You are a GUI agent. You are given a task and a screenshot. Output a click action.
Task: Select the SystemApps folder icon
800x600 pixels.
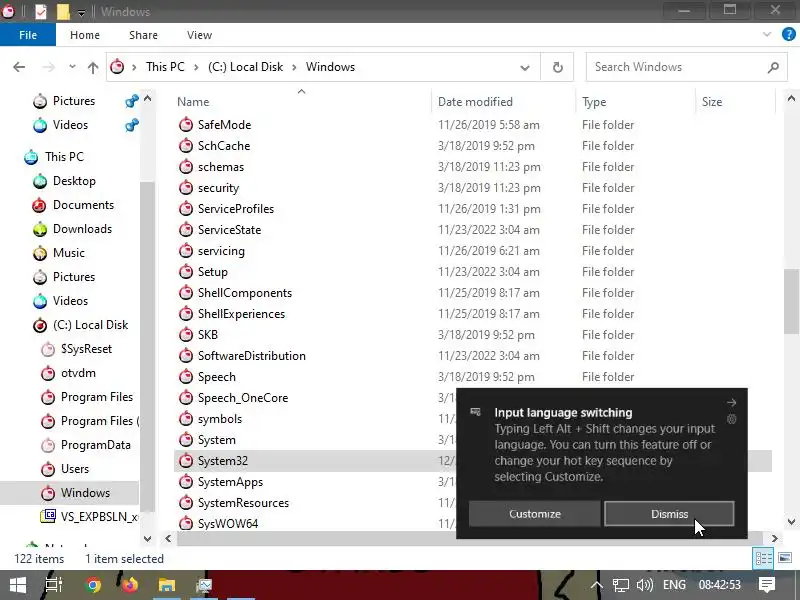point(186,482)
